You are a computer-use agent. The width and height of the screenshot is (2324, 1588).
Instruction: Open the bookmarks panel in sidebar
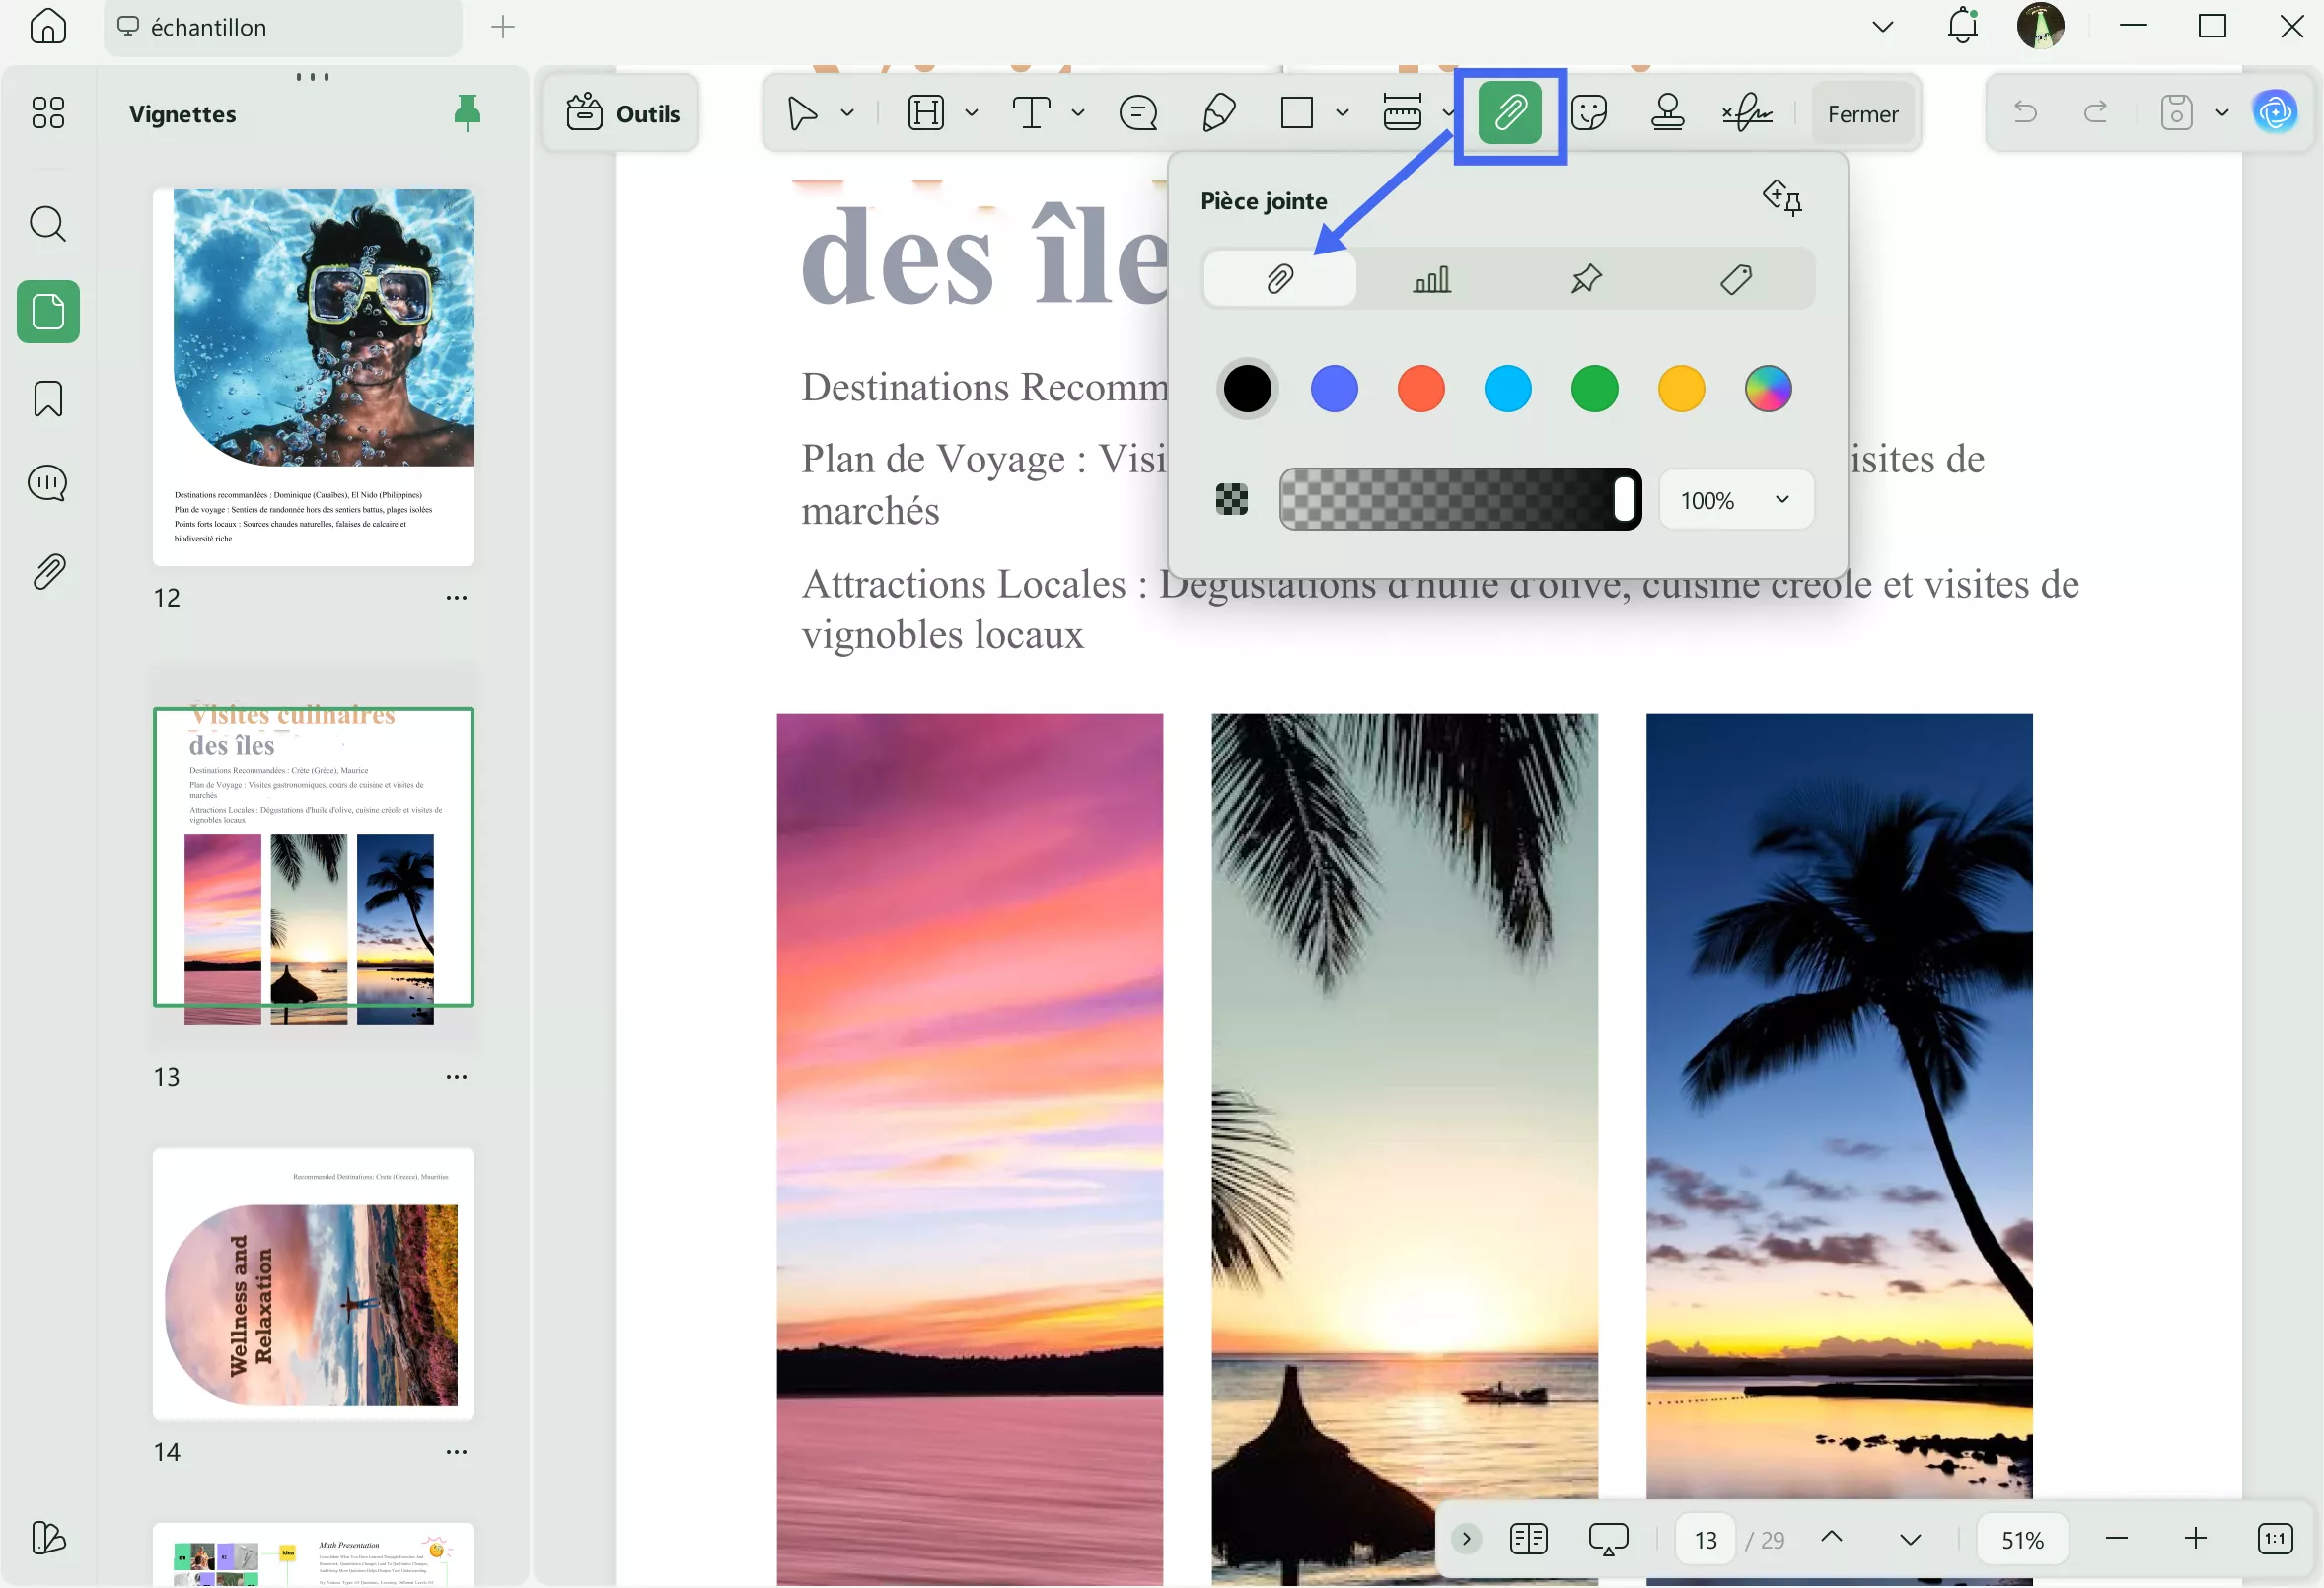(x=48, y=399)
